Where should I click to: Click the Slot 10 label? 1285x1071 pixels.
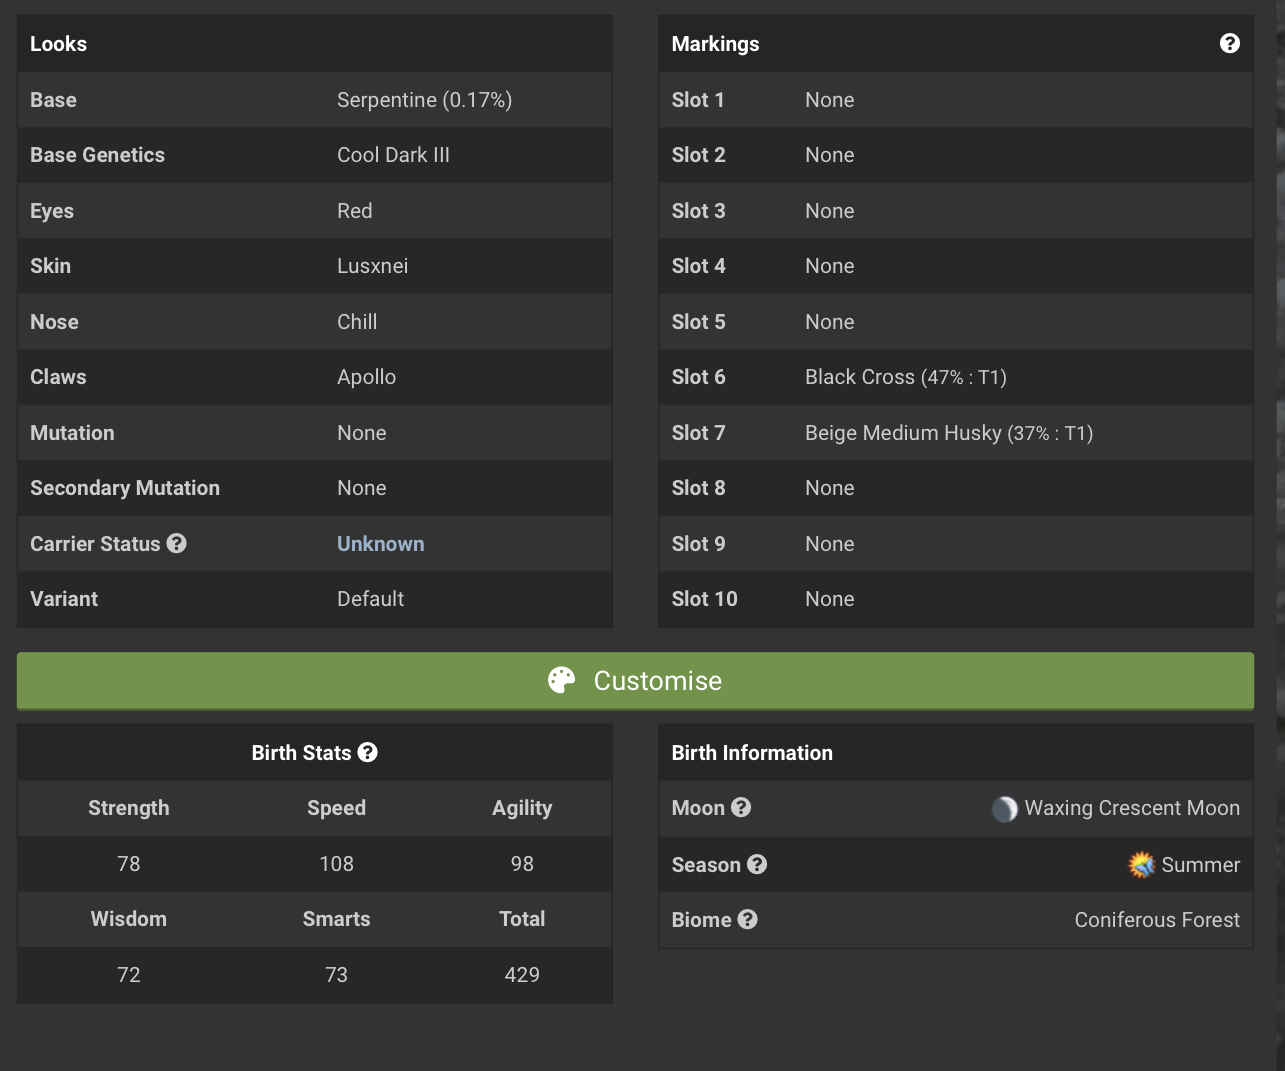click(x=705, y=599)
